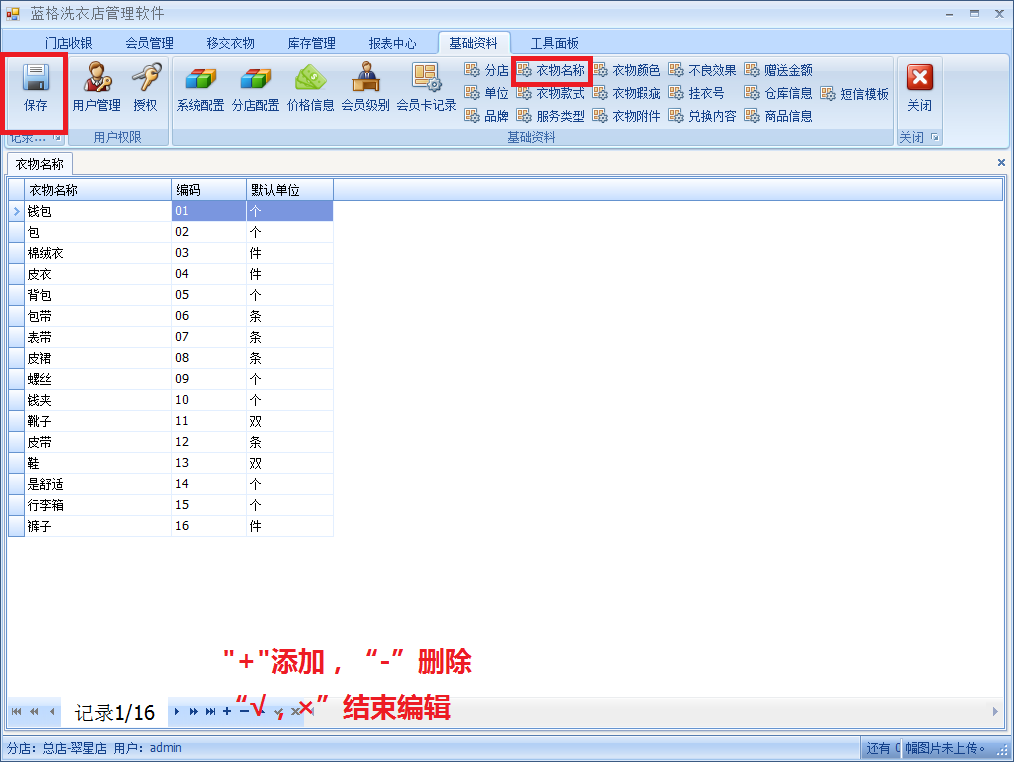Select the 表带 cell
The image size is (1014, 762).
tap(98, 337)
